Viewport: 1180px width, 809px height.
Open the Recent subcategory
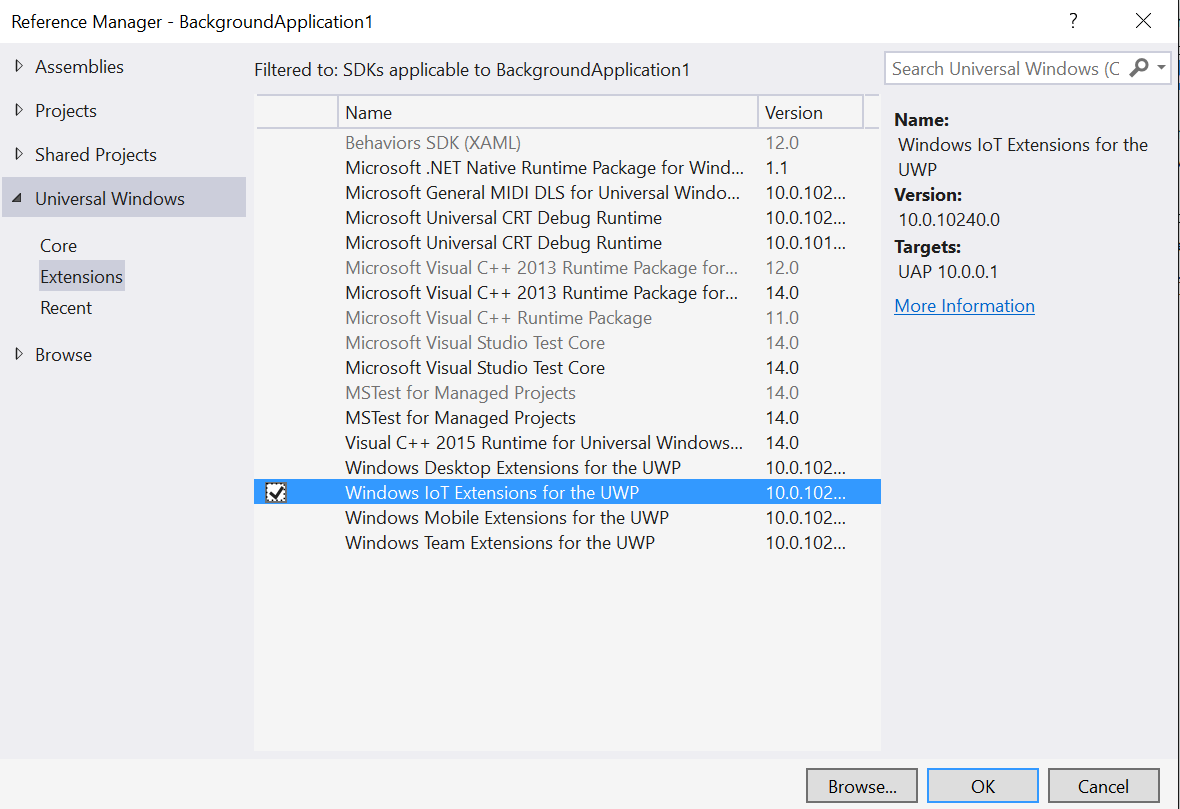66,308
